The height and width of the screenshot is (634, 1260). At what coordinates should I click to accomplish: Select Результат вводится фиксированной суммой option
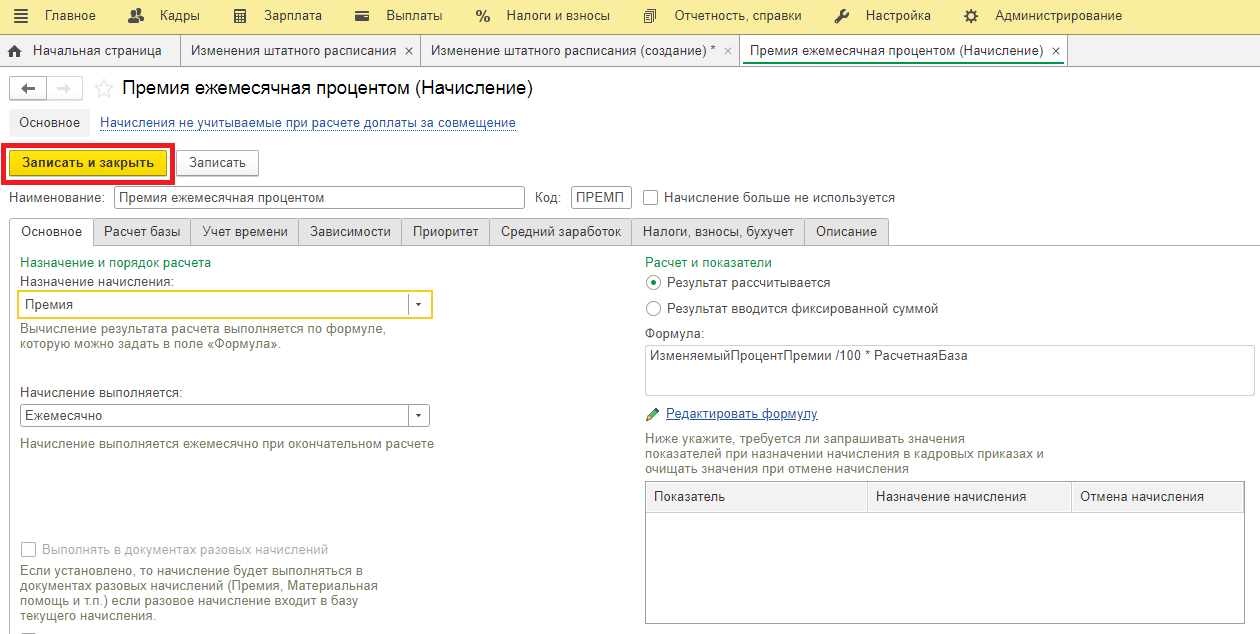pos(654,309)
